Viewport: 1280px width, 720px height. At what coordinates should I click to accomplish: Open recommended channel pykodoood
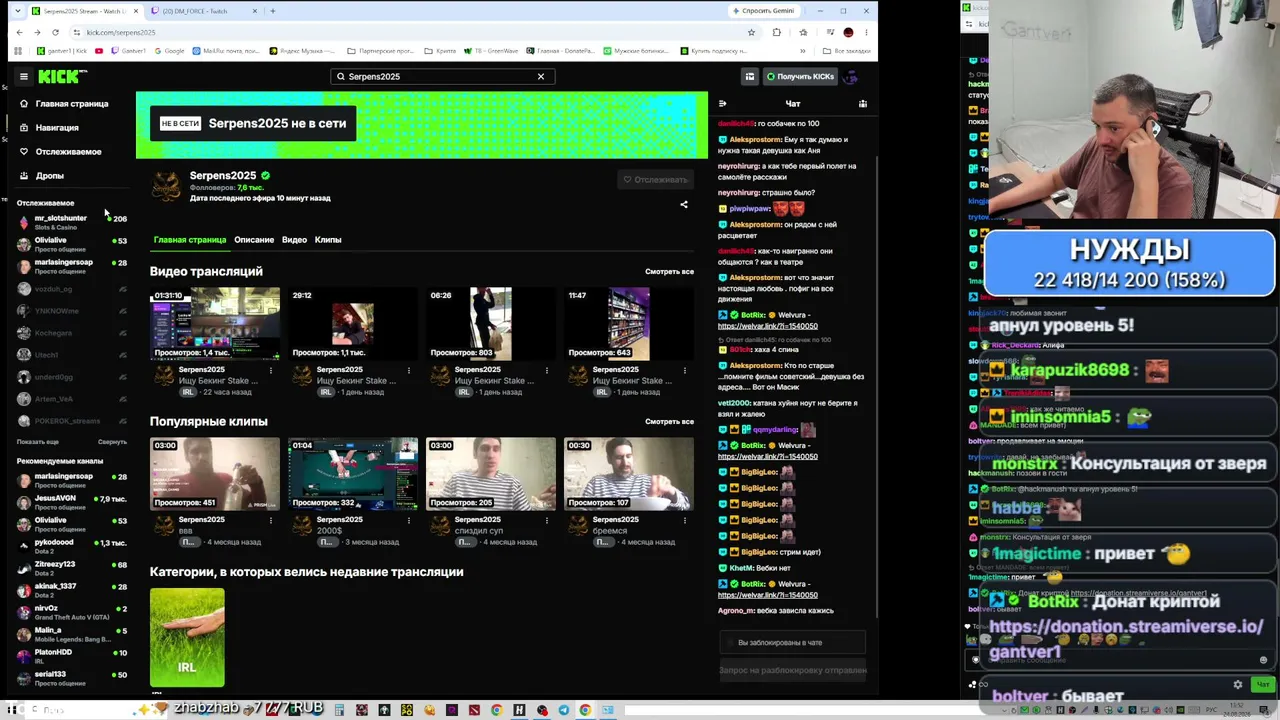tap(72, 546)
